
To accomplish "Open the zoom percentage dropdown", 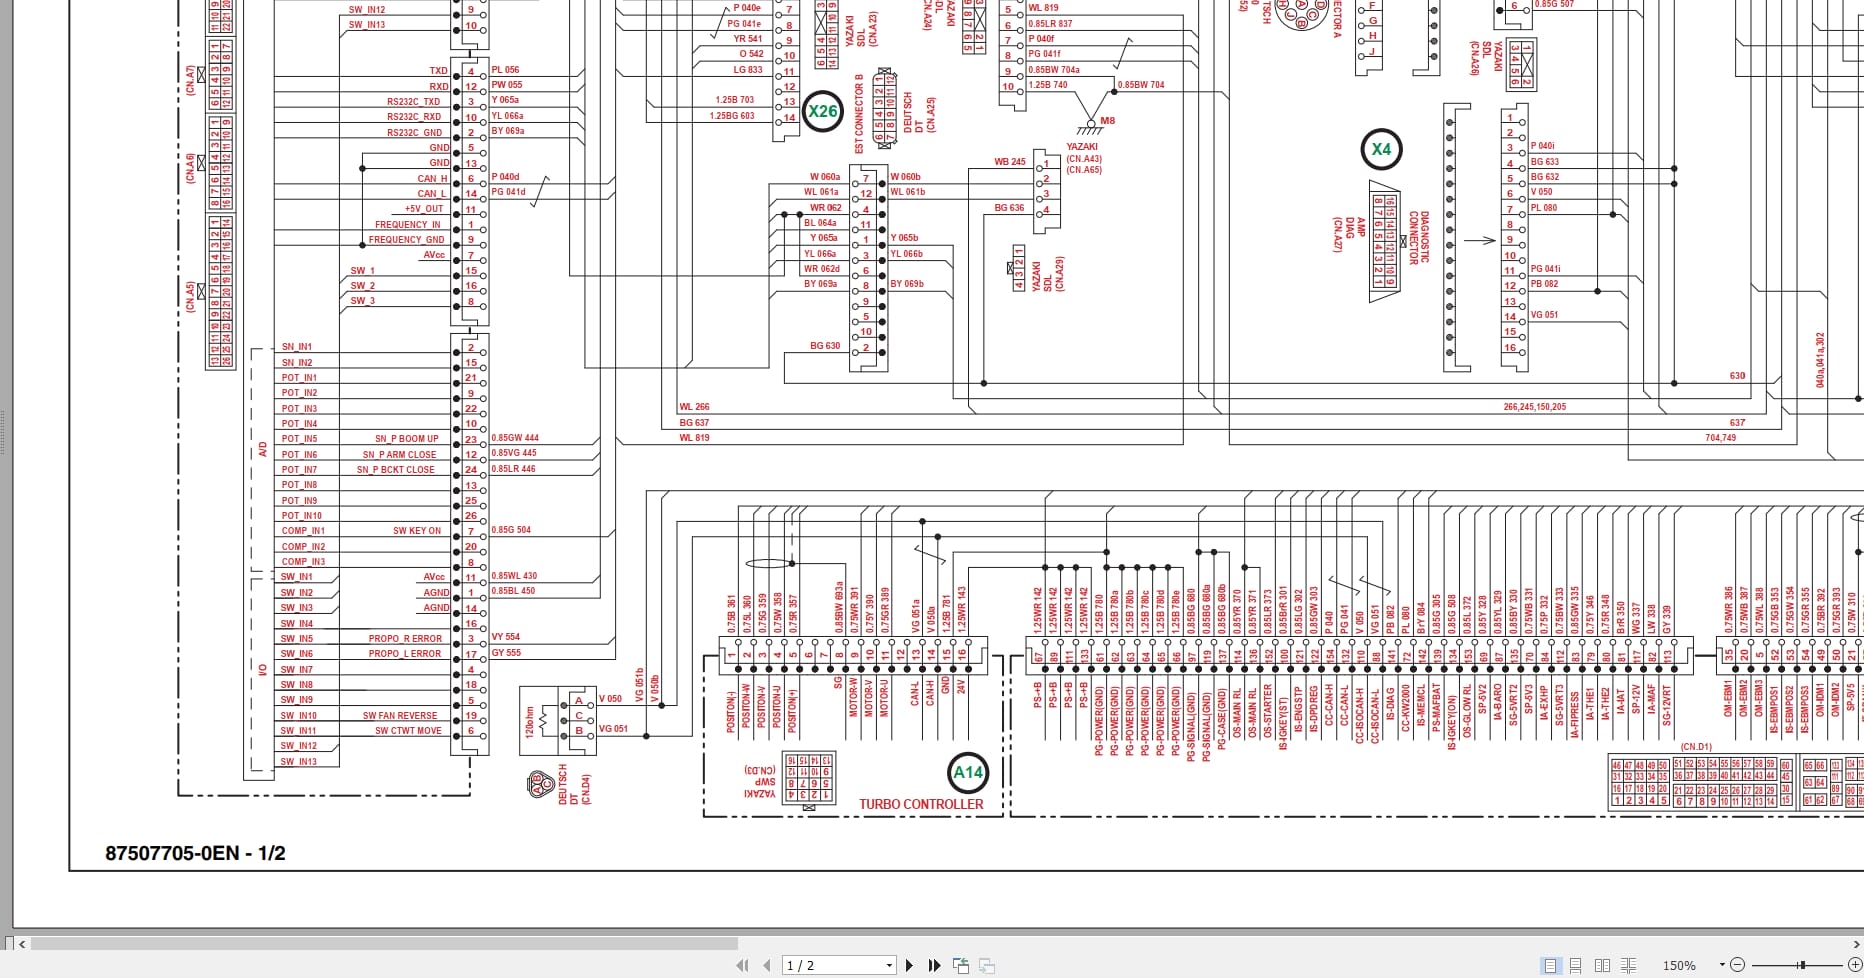I will pyautogui.click(x=1722, y=964).
